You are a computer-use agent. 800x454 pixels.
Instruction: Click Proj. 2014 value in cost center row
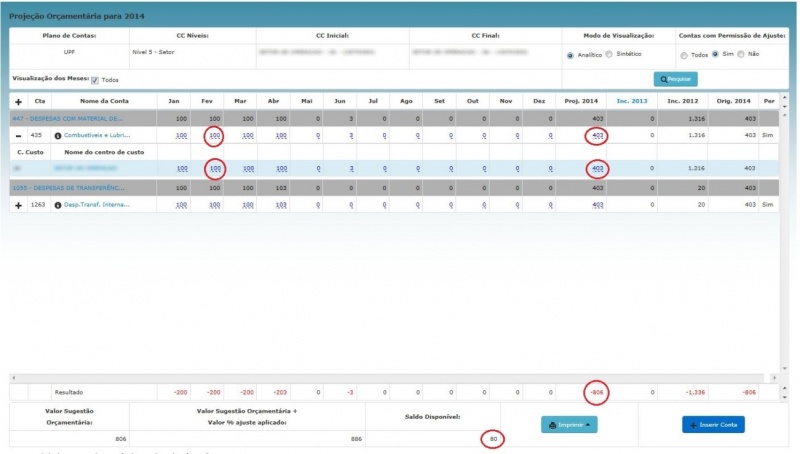point(597,168)
